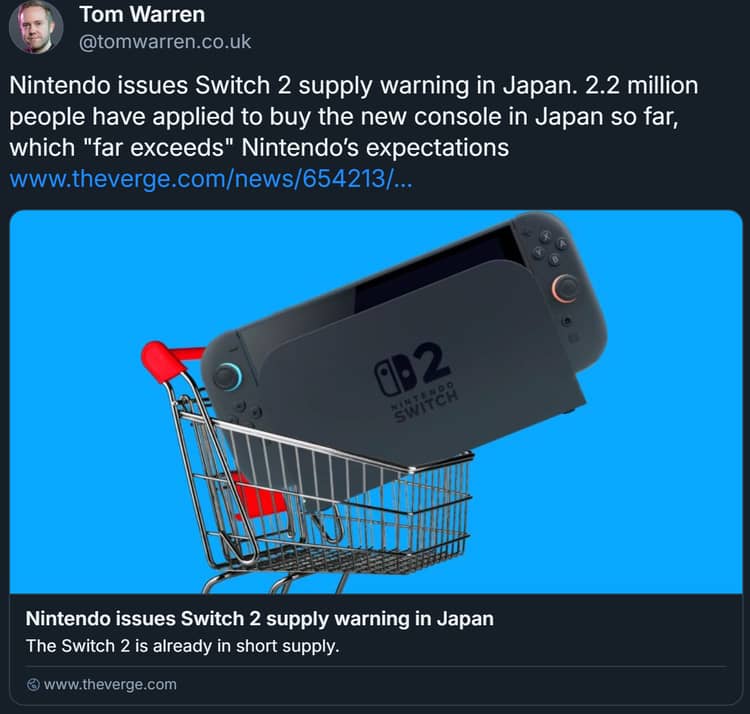
Task: Open the @tomwarren.co.uk handle
Action: [165, 42]
